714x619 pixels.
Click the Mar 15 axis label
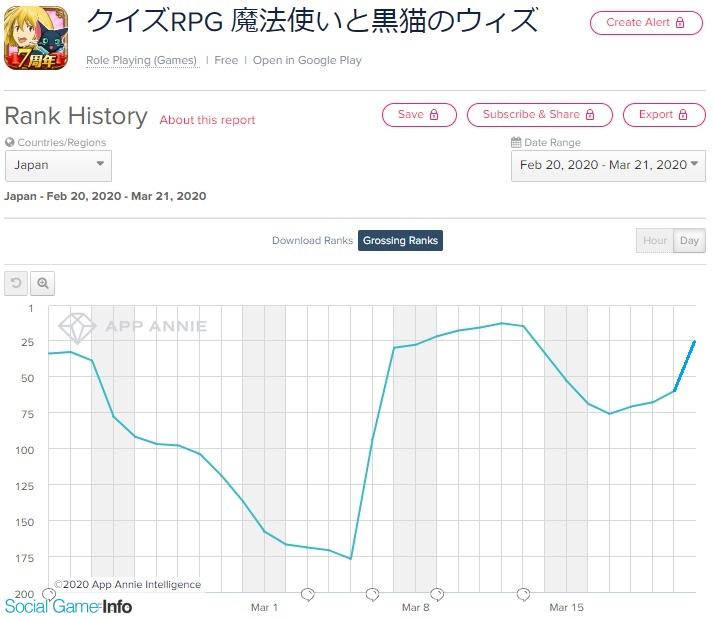tap(566, 607)
